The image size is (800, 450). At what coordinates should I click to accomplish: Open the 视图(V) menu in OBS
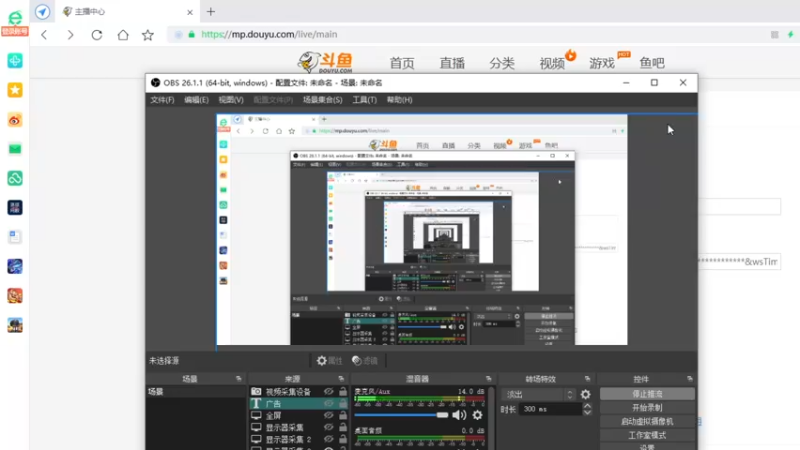click(231, 100)
